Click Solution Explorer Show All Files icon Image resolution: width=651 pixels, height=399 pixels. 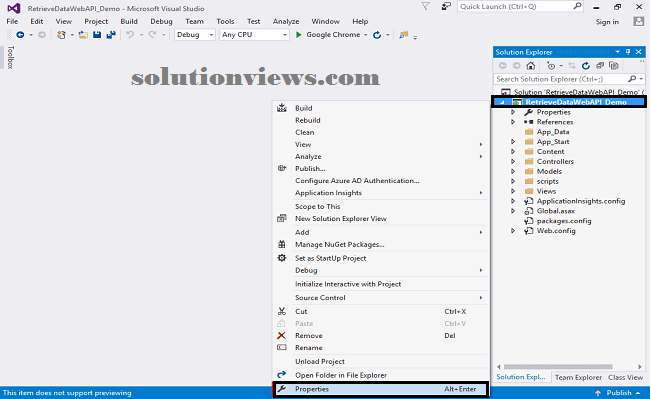tap(614, 66)
